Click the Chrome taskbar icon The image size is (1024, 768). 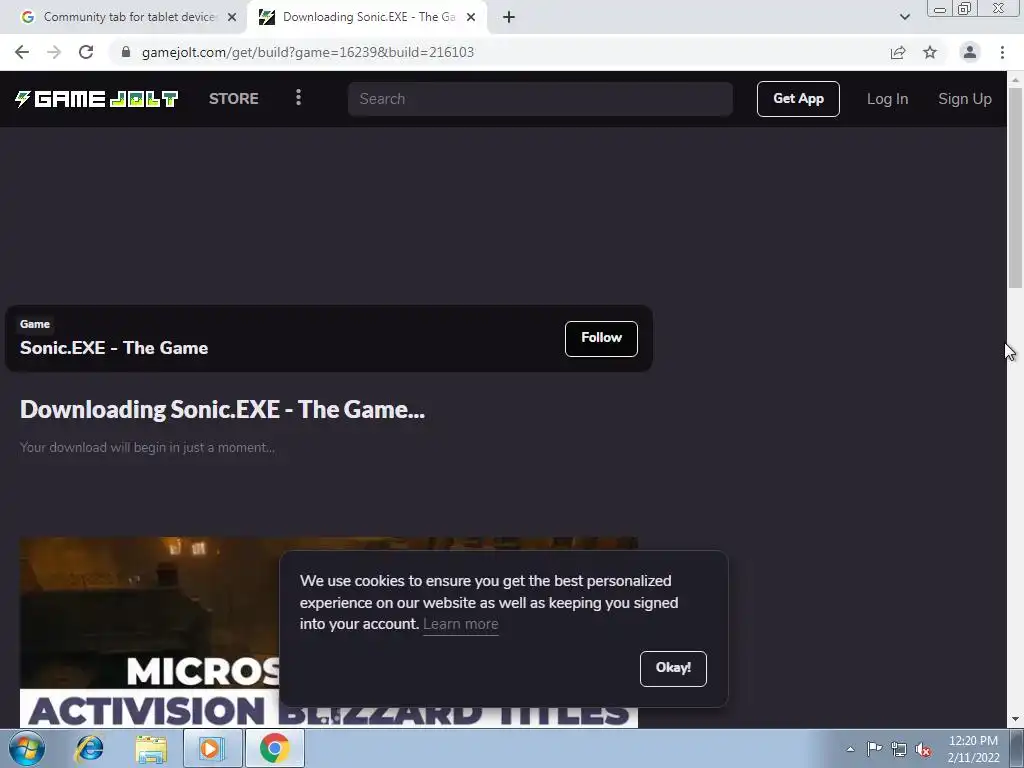(x=274, y=748)
